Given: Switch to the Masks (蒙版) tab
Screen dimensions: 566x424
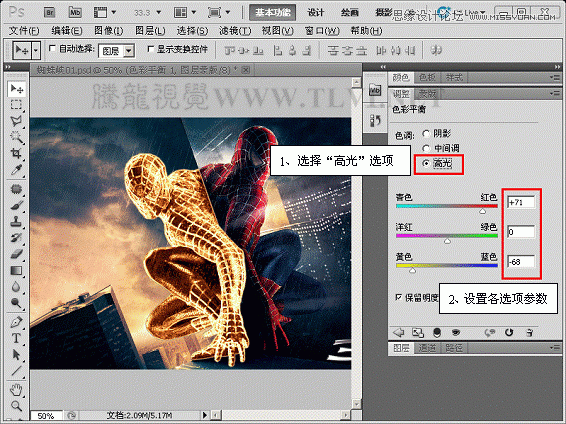Looking at the screenshot, I should 427,94.
